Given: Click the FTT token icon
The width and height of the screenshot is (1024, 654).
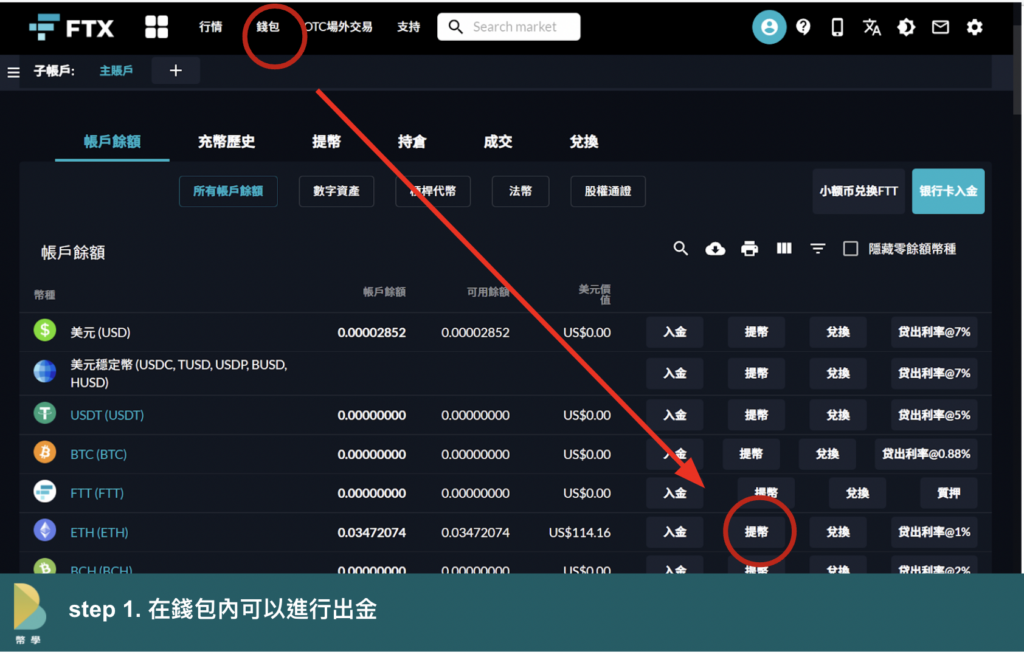Looking at the screenshot, I should click(x=45, y=491).
